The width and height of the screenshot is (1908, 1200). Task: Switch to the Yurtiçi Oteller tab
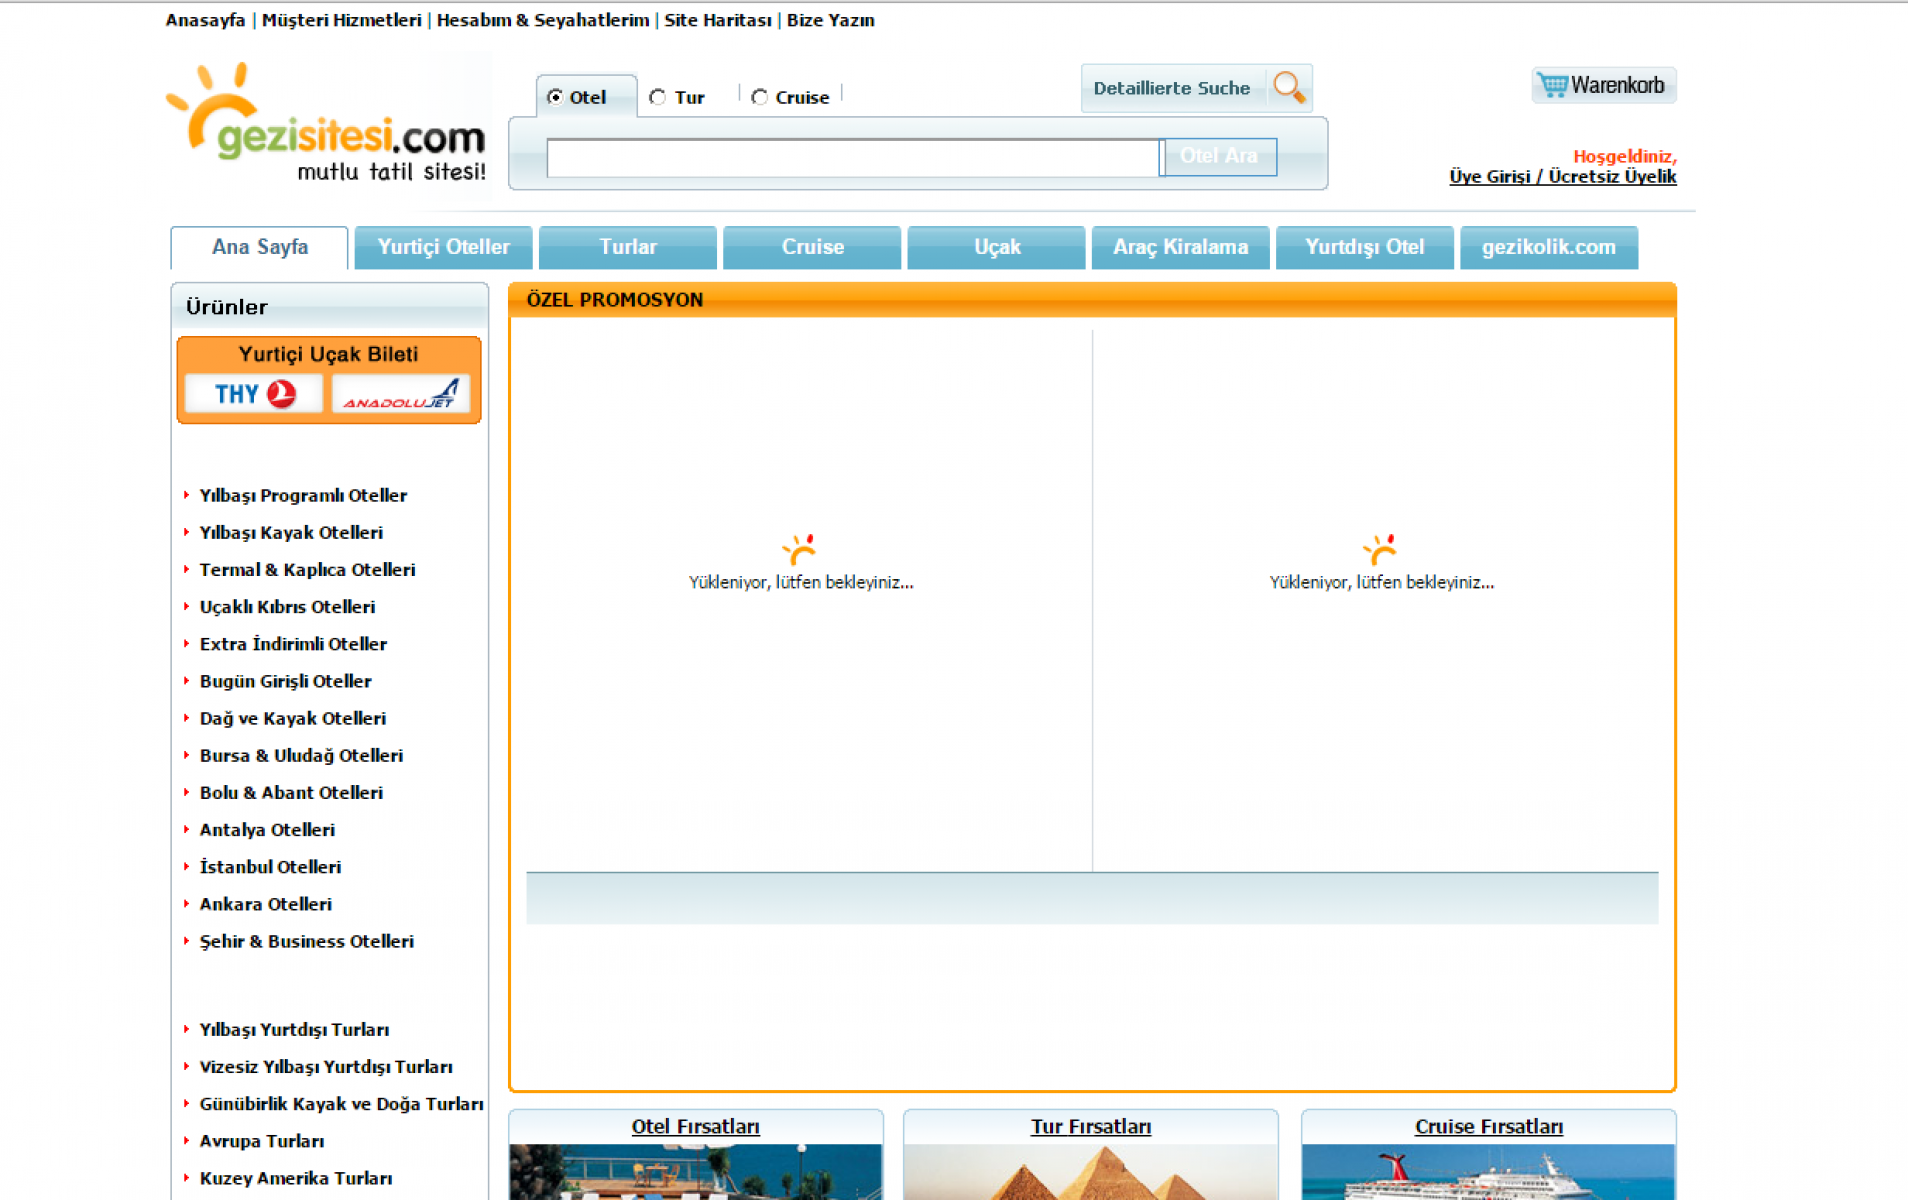443,247
